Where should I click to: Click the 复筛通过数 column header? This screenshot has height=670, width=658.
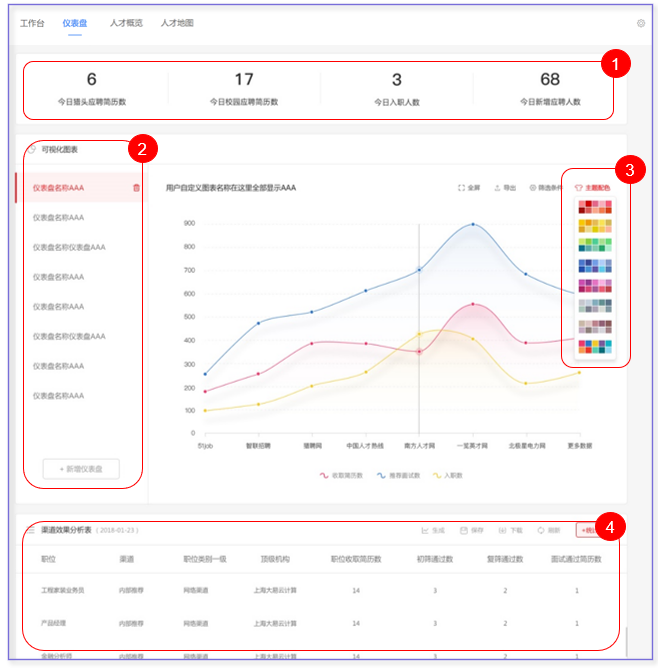(505, 559)
